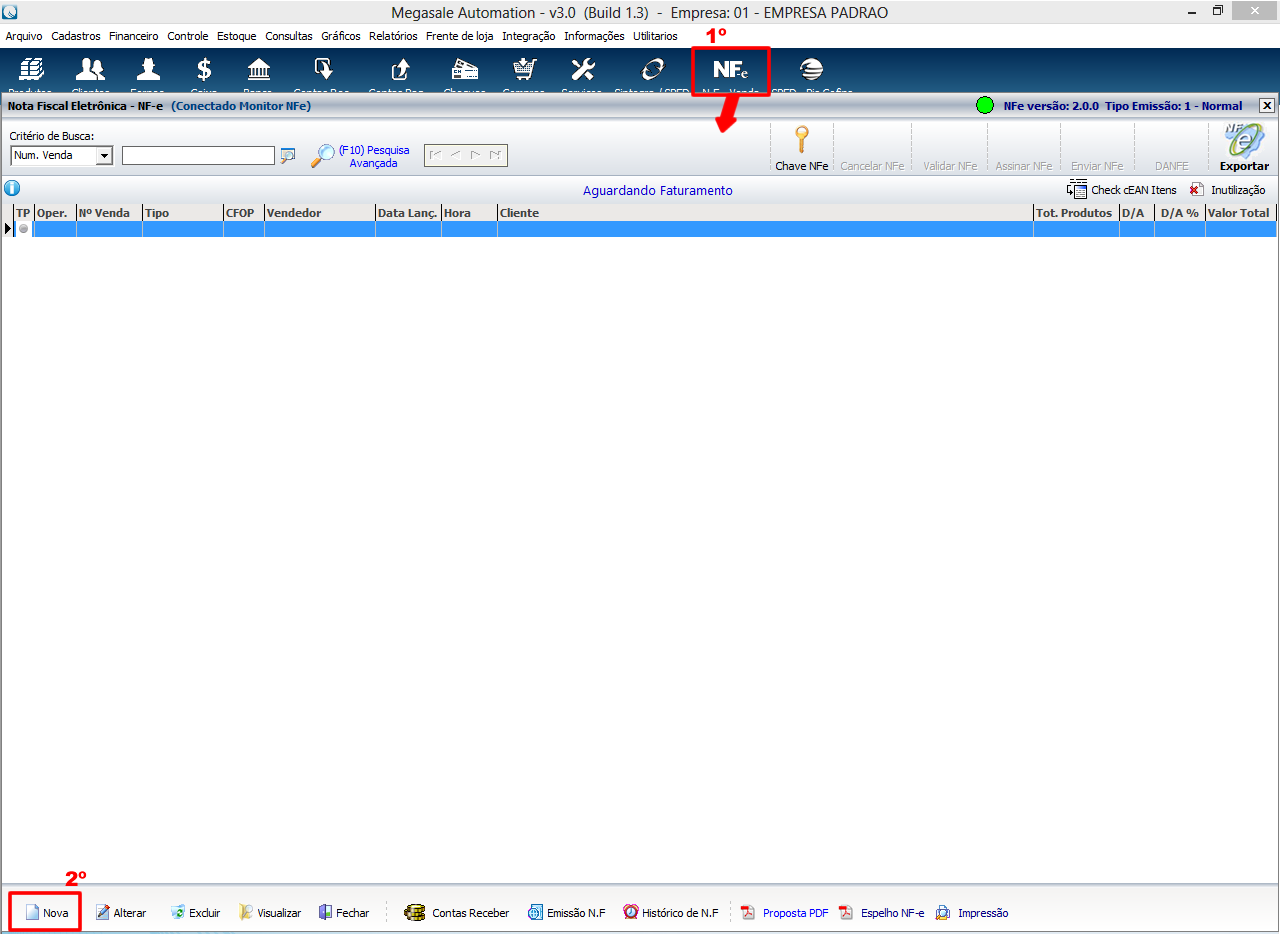This screenshot has width=1280, height=934.
Task: Click Nova to create new invoice
Action: click(x=46, y=913)
